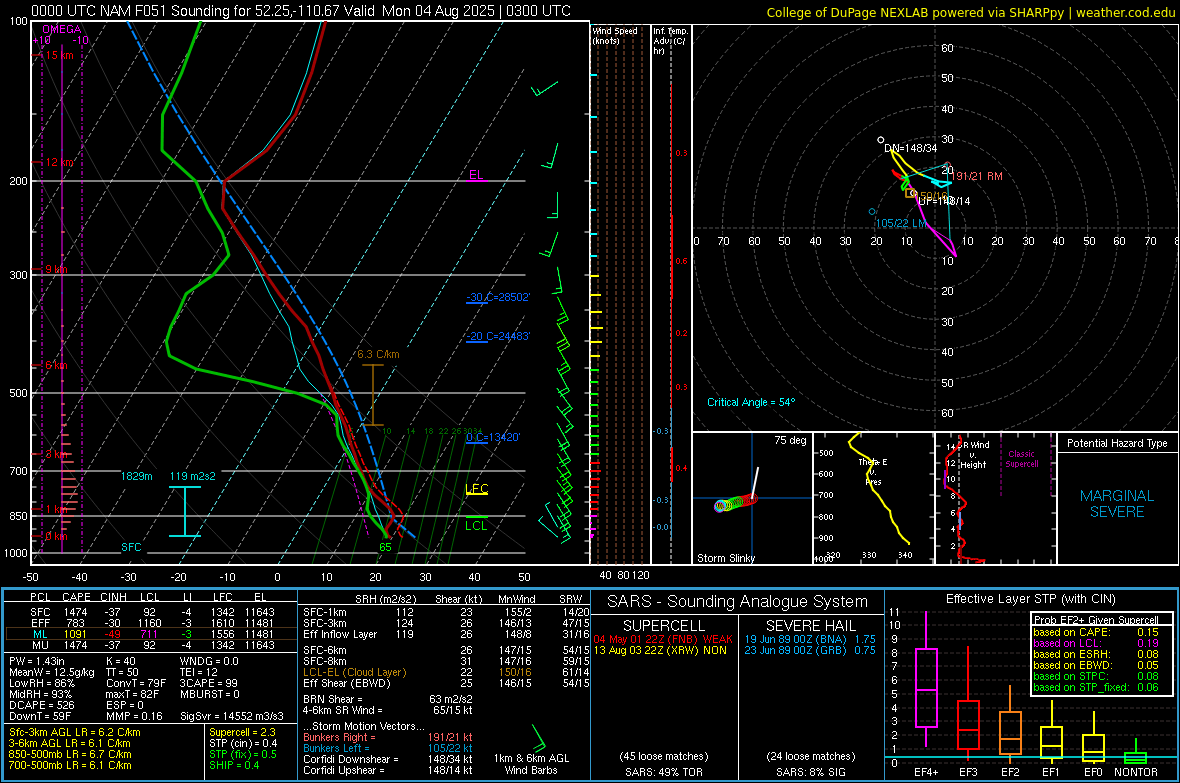Click the red 'Bunkers Right =' row
The width and height of the screenshot is (1180, 783).
(388, 738)
